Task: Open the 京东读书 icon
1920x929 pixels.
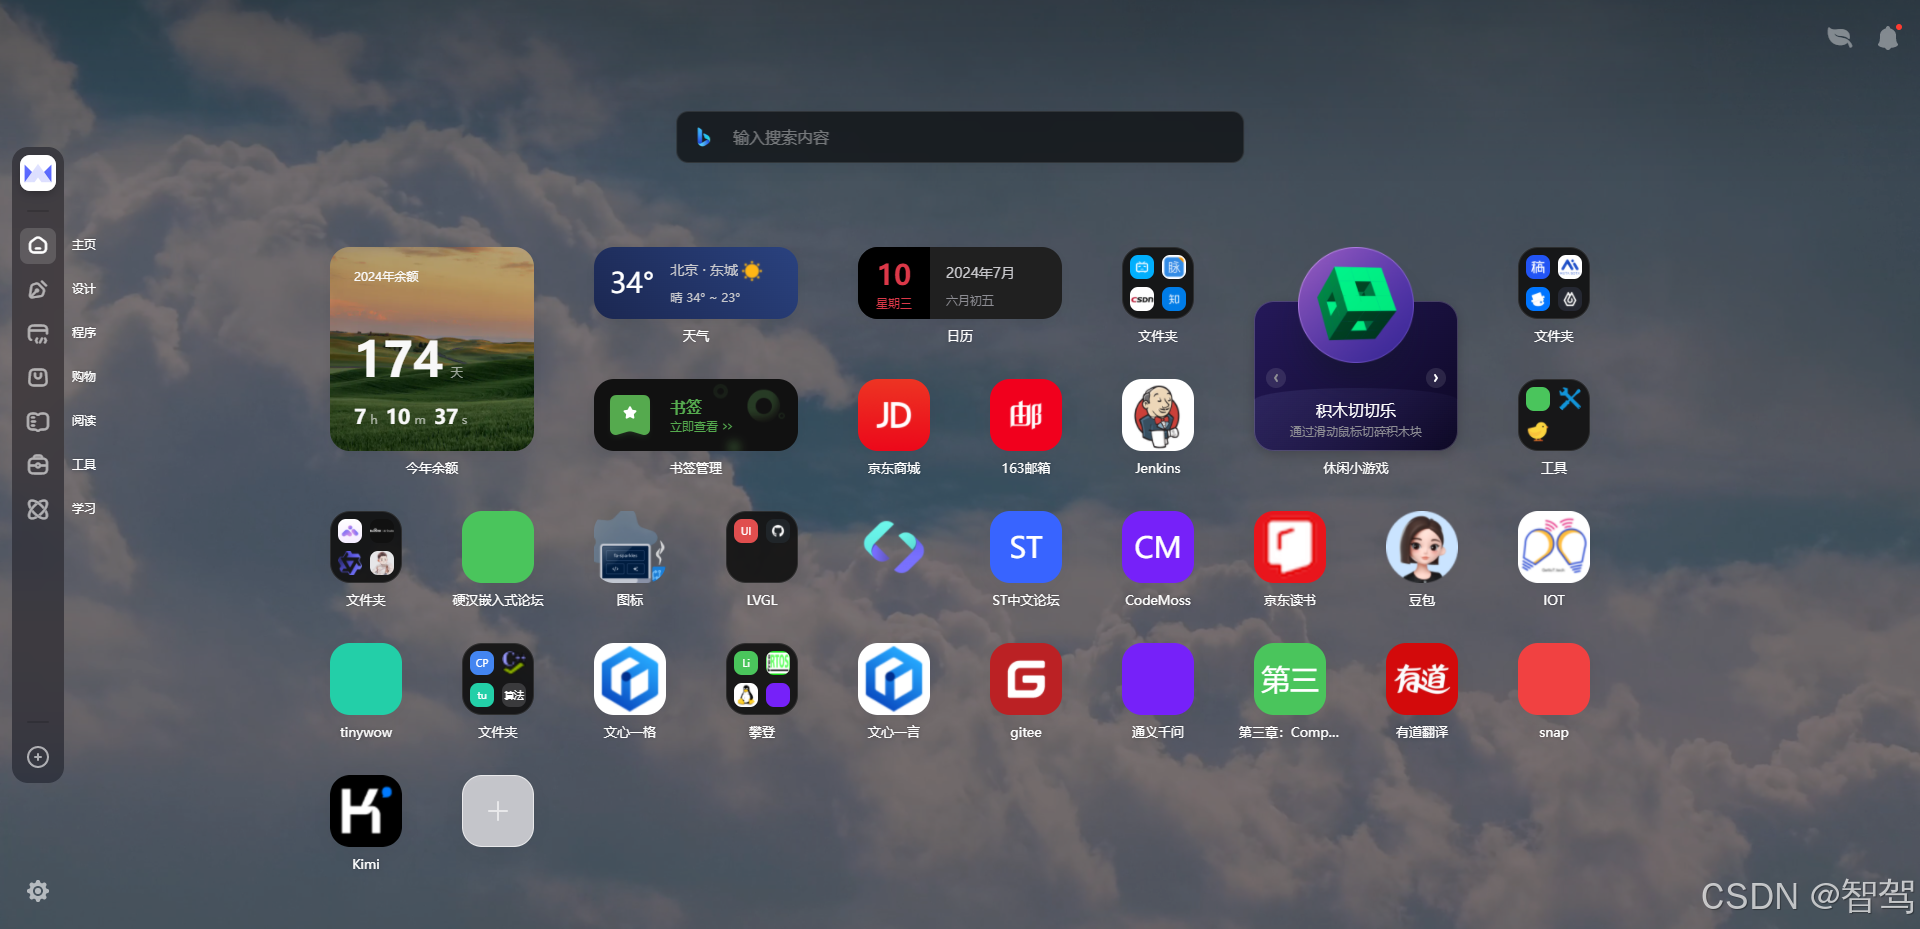Action: pos(1290,547)
